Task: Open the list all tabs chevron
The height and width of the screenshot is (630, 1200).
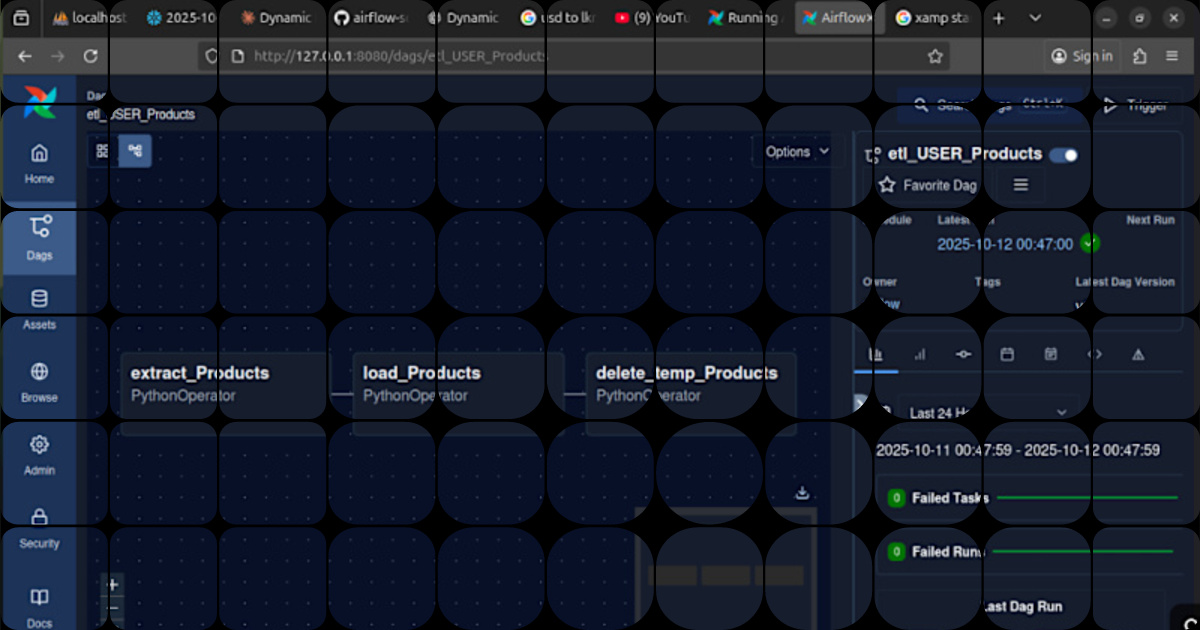Action: pos(1035,18)
